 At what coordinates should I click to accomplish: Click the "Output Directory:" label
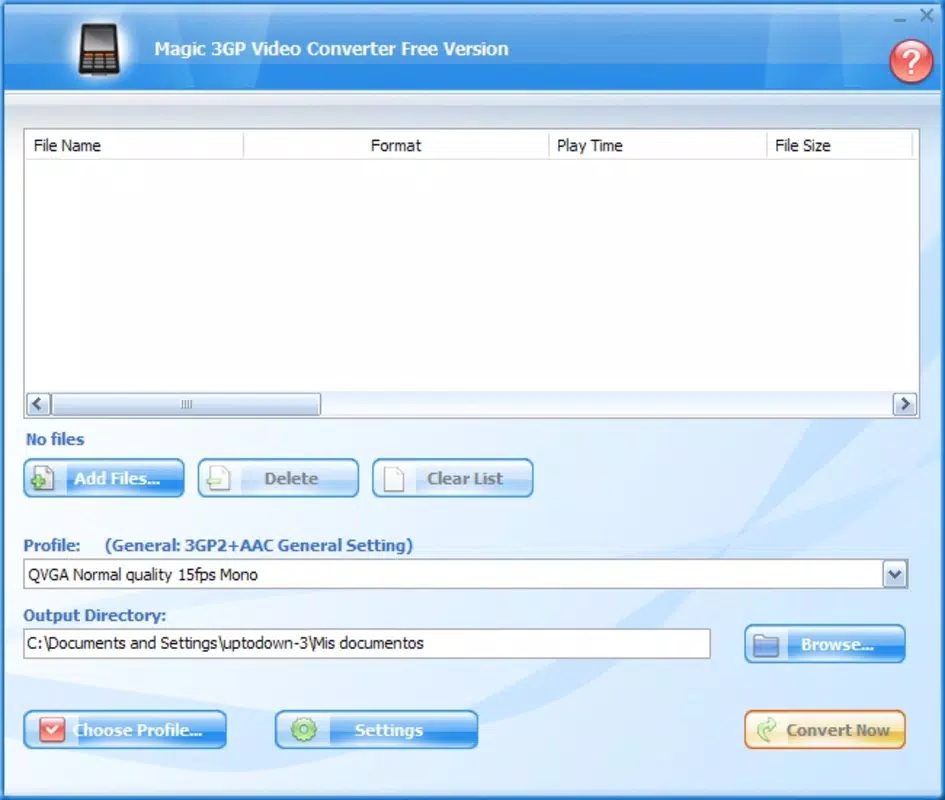tap(95, 615)
